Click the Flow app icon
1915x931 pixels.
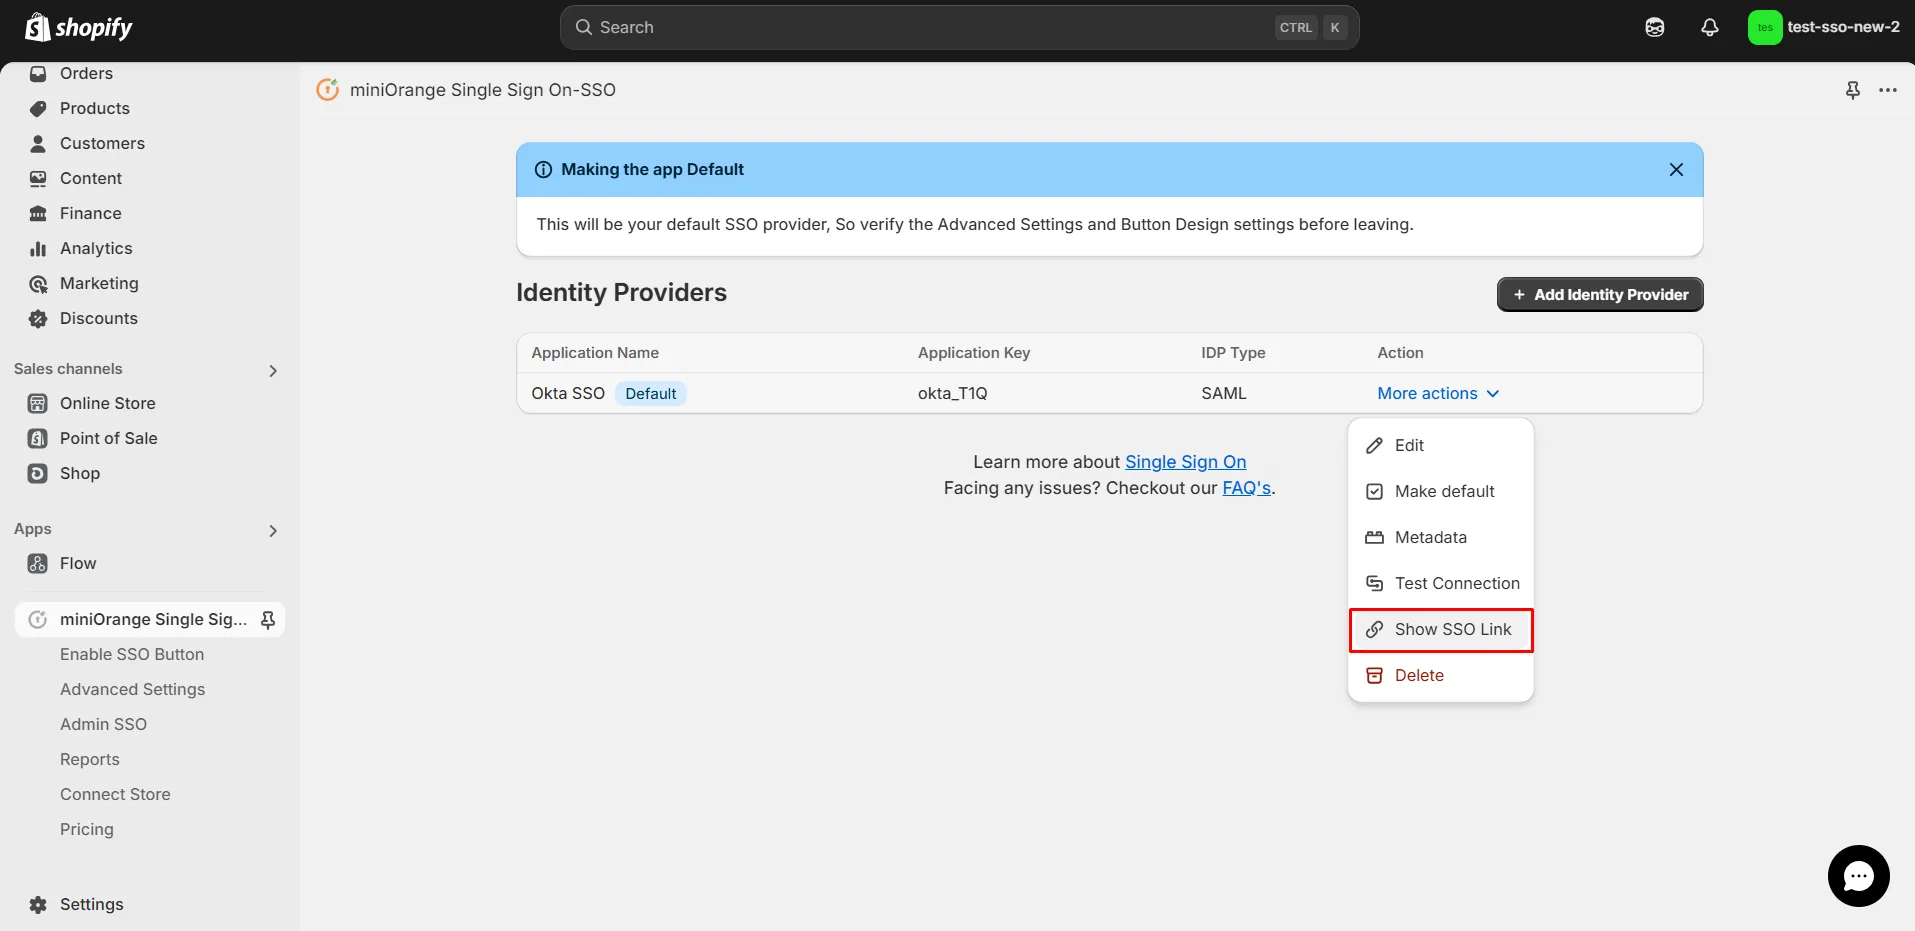[x=38, y=563]
